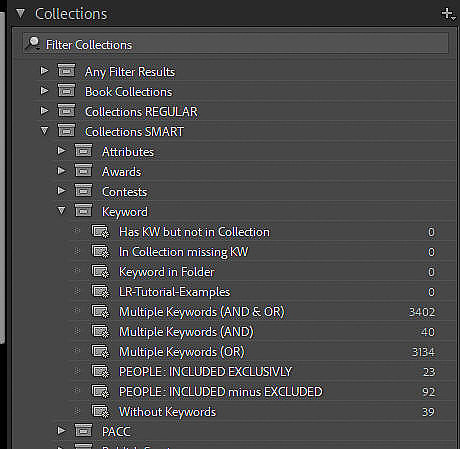460x449 pixels.
Task: Expand the Contests collection set
Action: pos(61,191)
